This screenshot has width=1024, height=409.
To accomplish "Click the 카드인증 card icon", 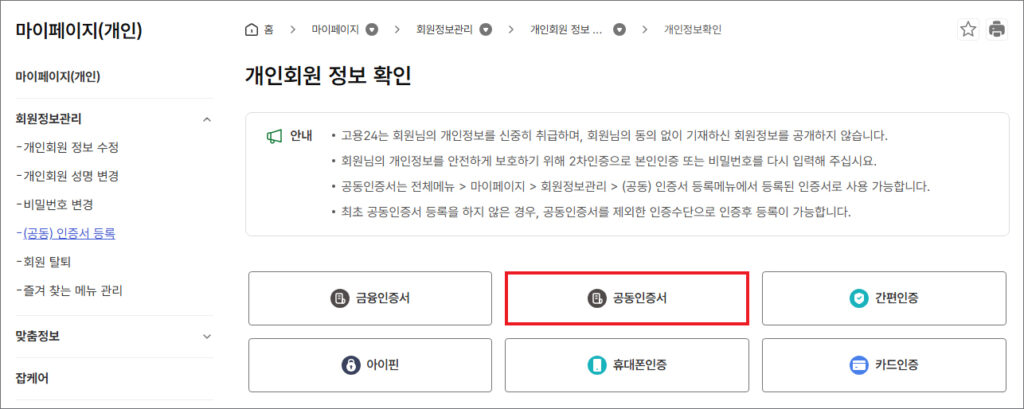I will (x=857, y=365).
